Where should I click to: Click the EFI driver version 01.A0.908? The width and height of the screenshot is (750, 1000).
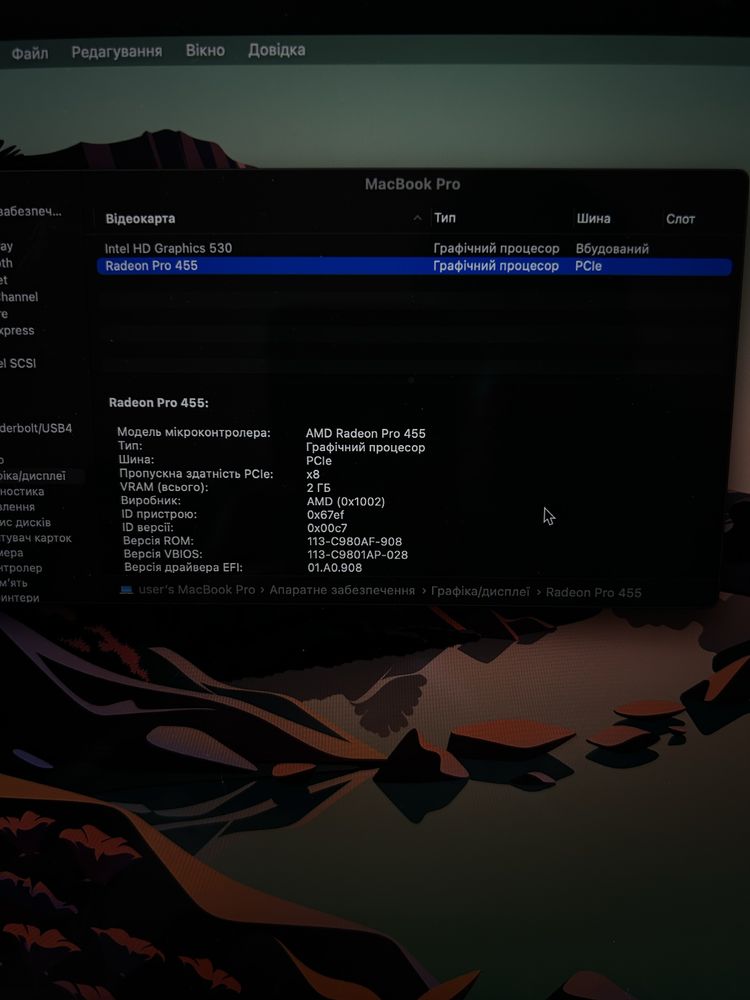tap(335, 568)
